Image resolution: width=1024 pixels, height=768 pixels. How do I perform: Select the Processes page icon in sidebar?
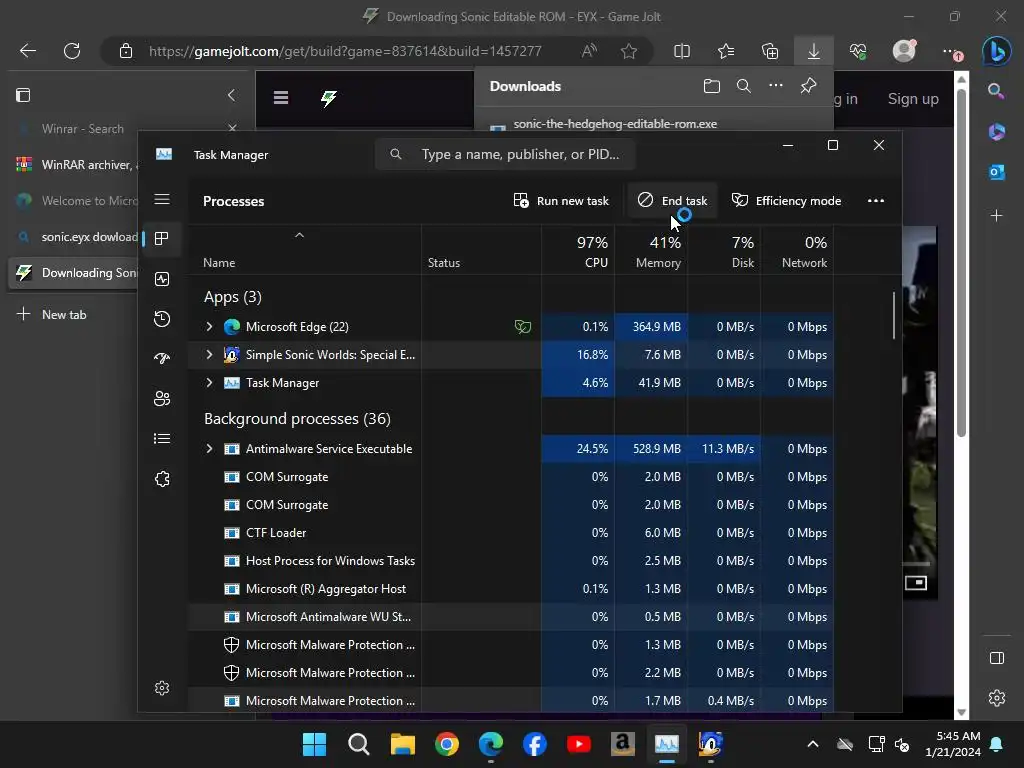pyautogui.click(x=162, y=239)
